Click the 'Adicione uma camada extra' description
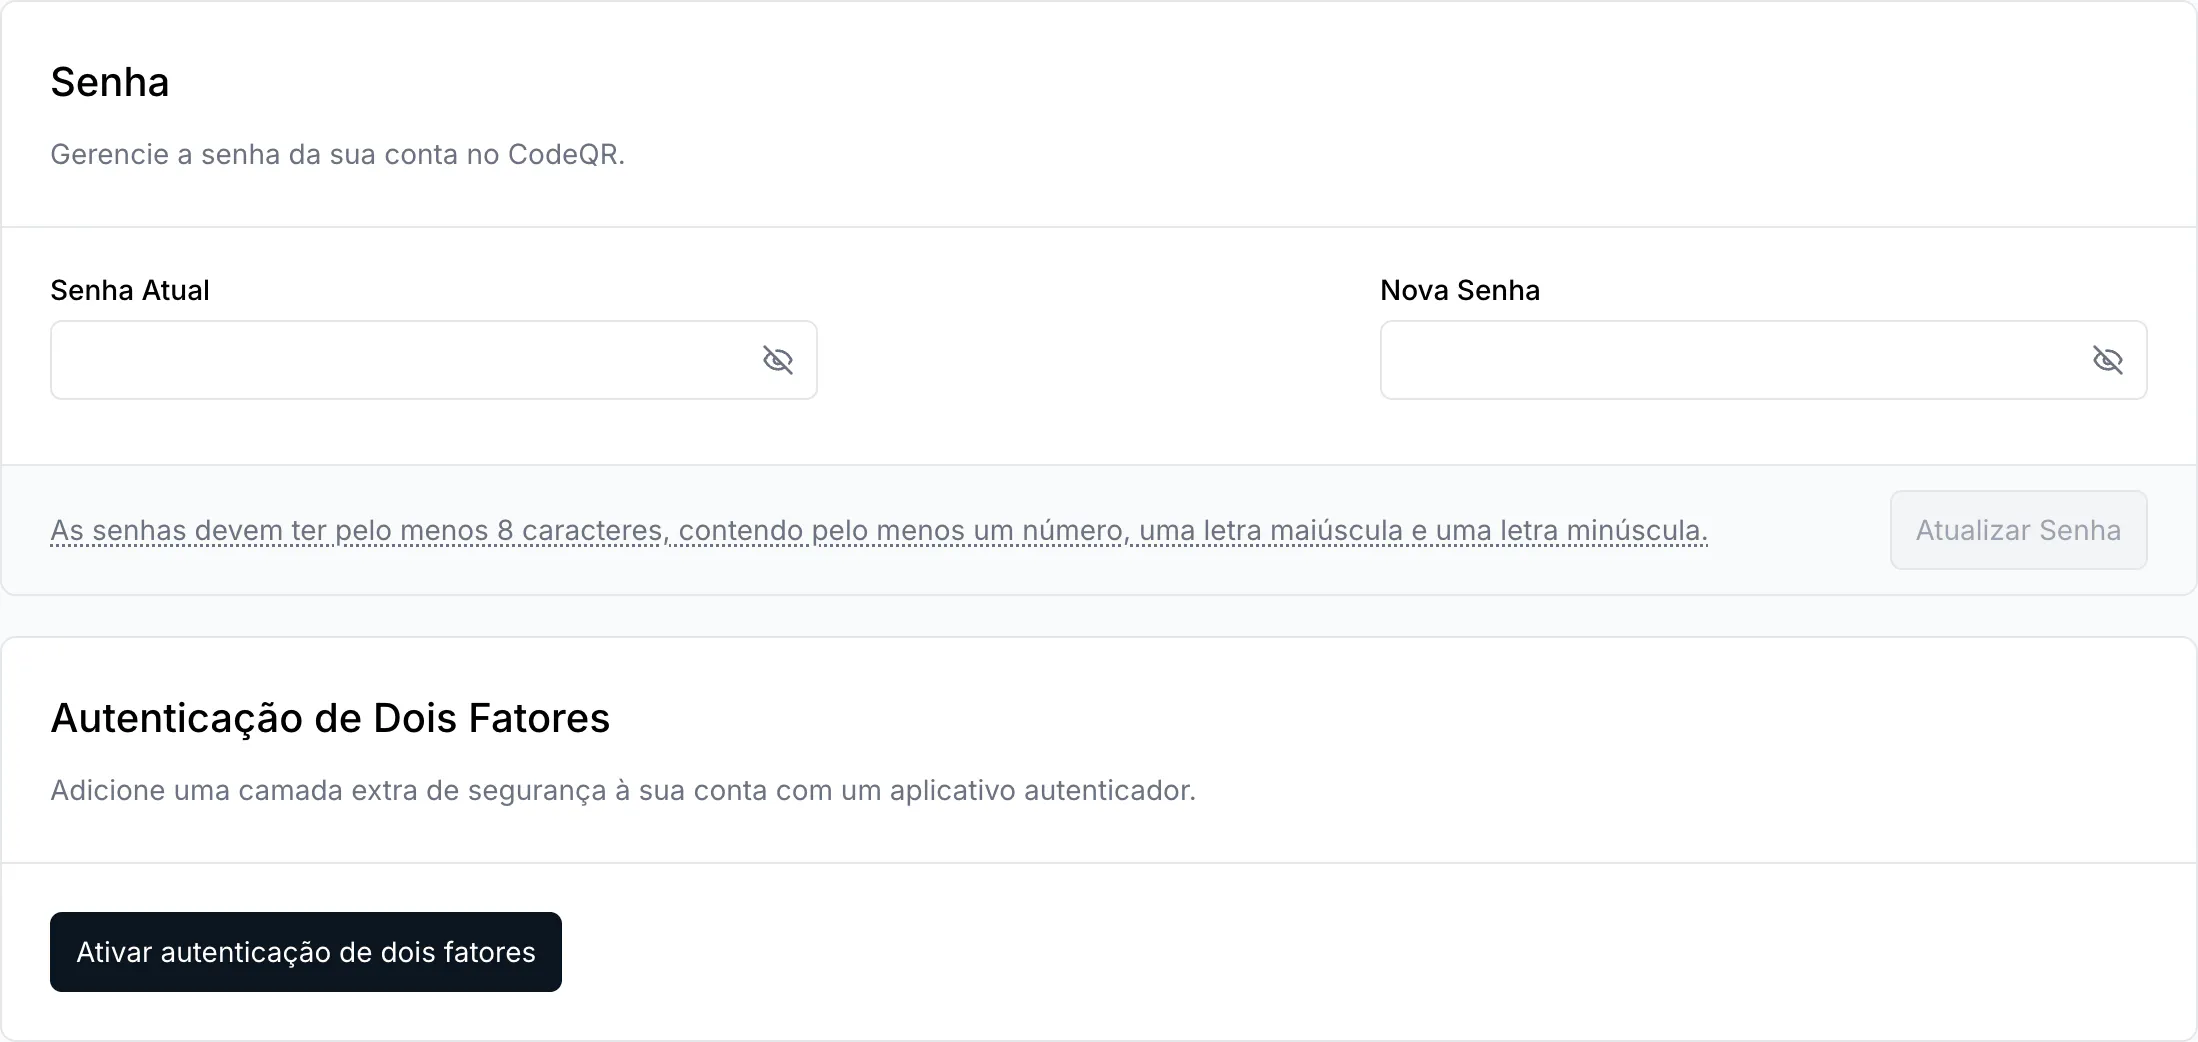The image size is (2198, 1042). click(623, 790)
